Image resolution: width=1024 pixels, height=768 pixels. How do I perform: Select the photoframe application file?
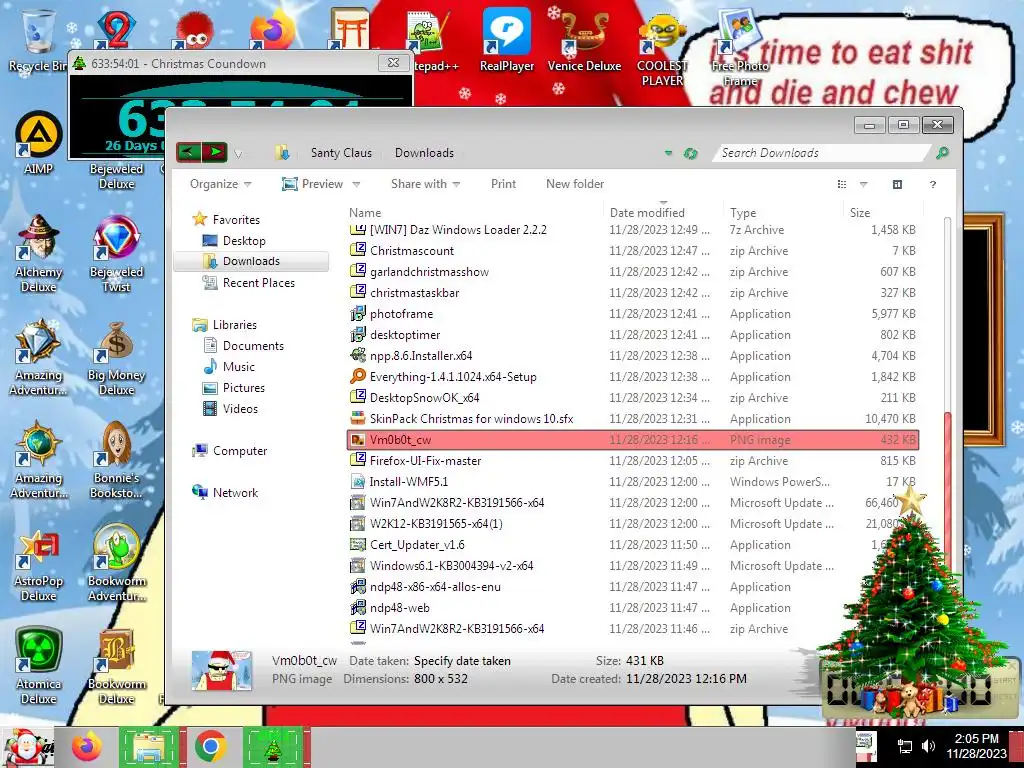click(x=632, y=313)
